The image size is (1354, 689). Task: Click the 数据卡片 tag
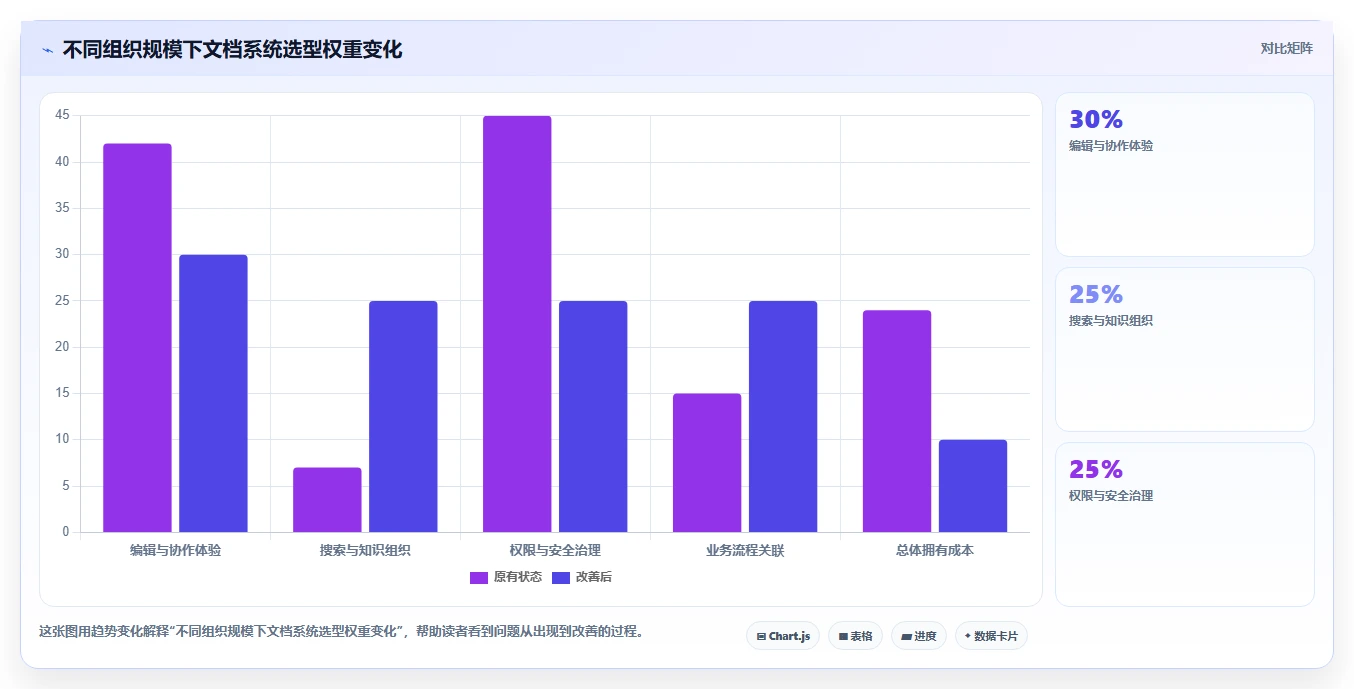click(991, 636)
